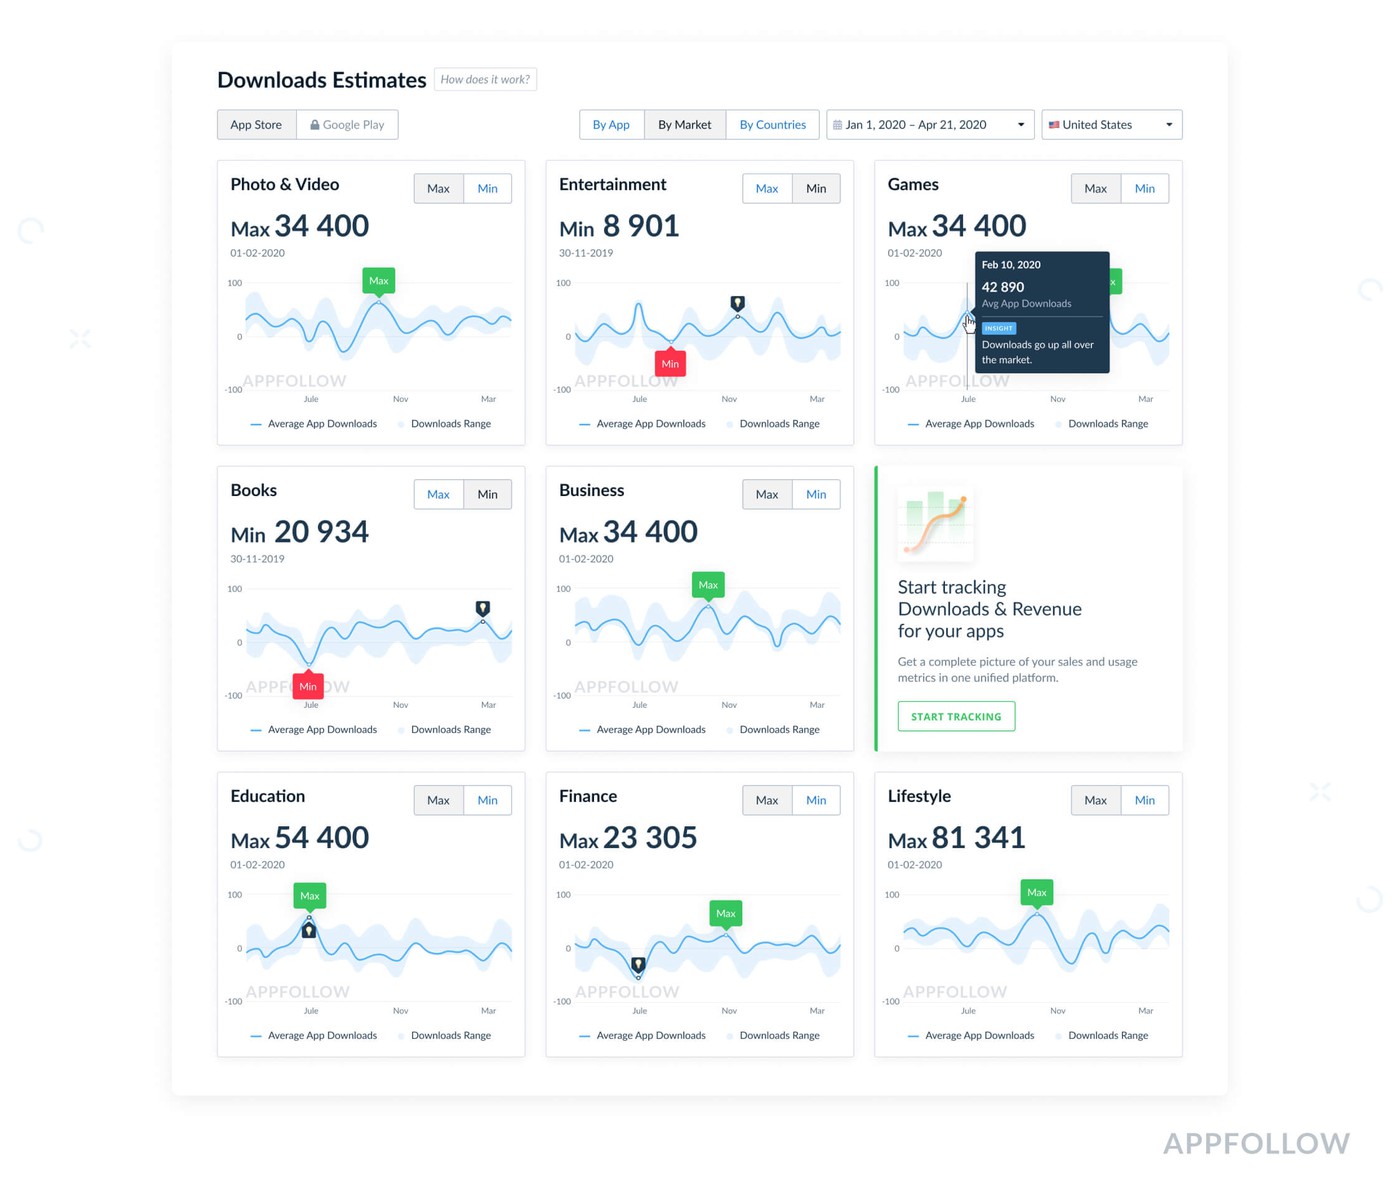The height and width of the screenshot is (1179, 1400).
Task: Open the date range dropdown arrow
Action: pyautogui.click(x=1021, y=125)
